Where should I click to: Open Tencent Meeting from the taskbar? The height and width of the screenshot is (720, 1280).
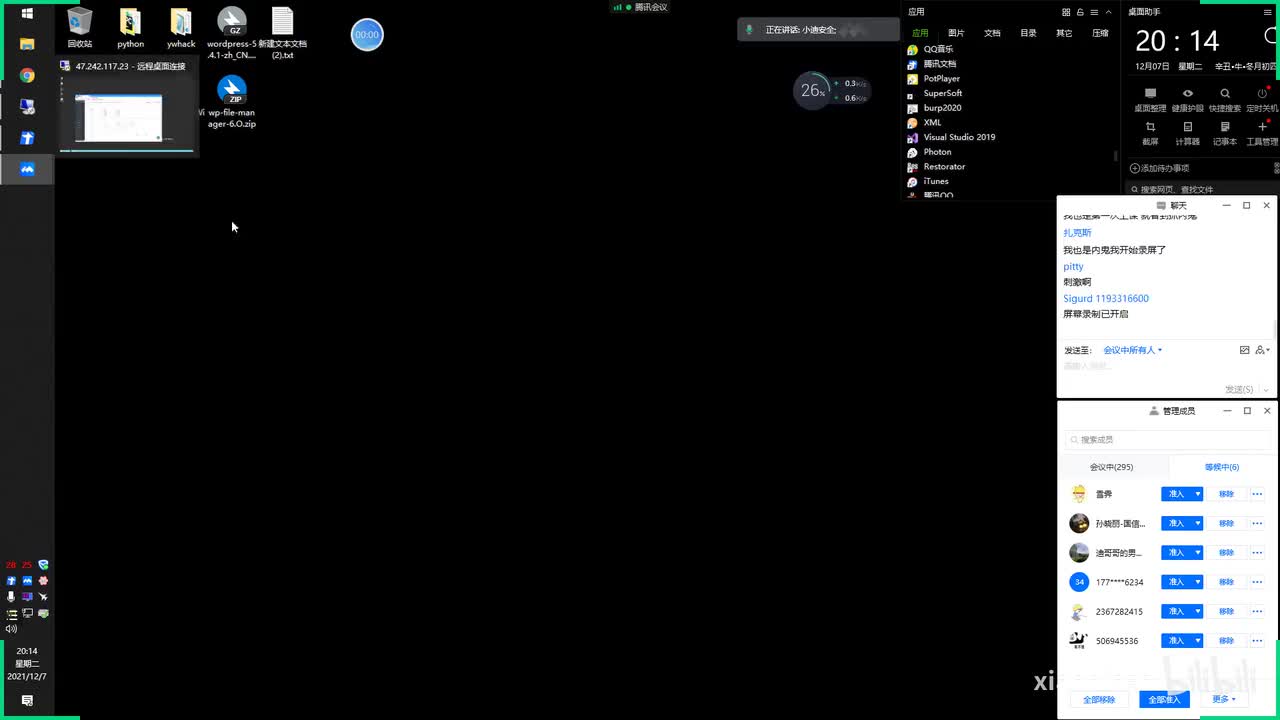pyautogui.click(x=27, y=169)
